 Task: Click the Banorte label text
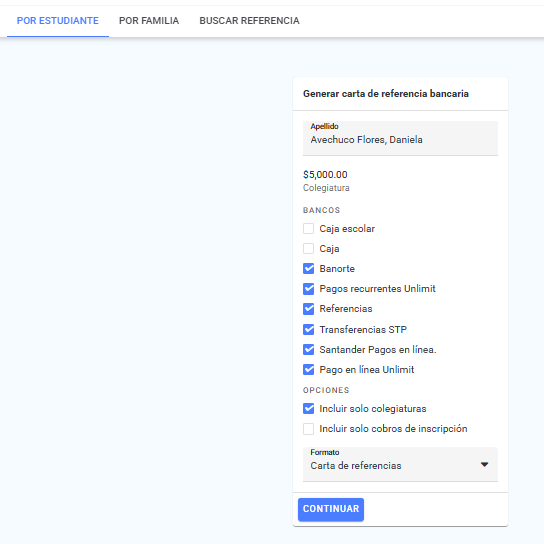[337, 269]
